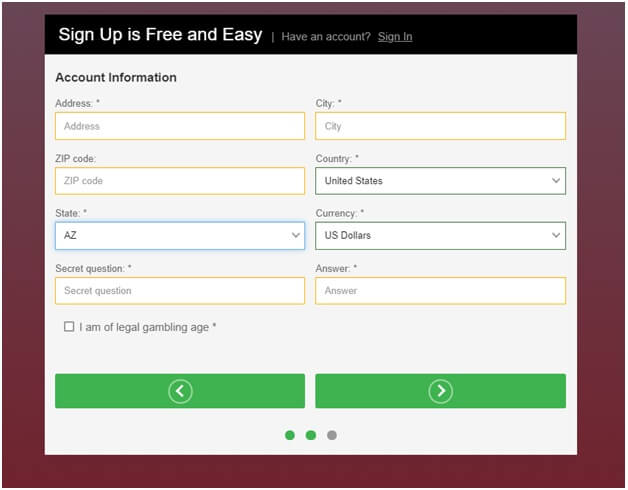
Task: Open the Currency dropdown showing US Dollars
Action: [x=440, y=236]
